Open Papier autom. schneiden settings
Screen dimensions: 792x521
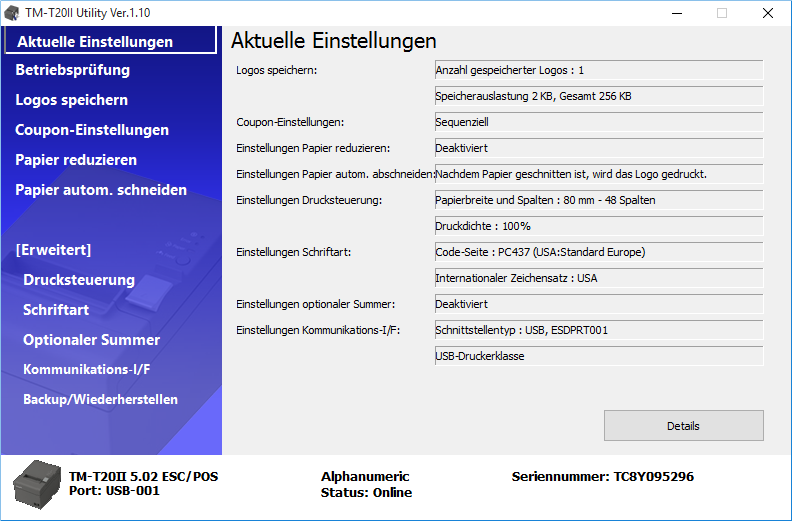pos(101,190)
